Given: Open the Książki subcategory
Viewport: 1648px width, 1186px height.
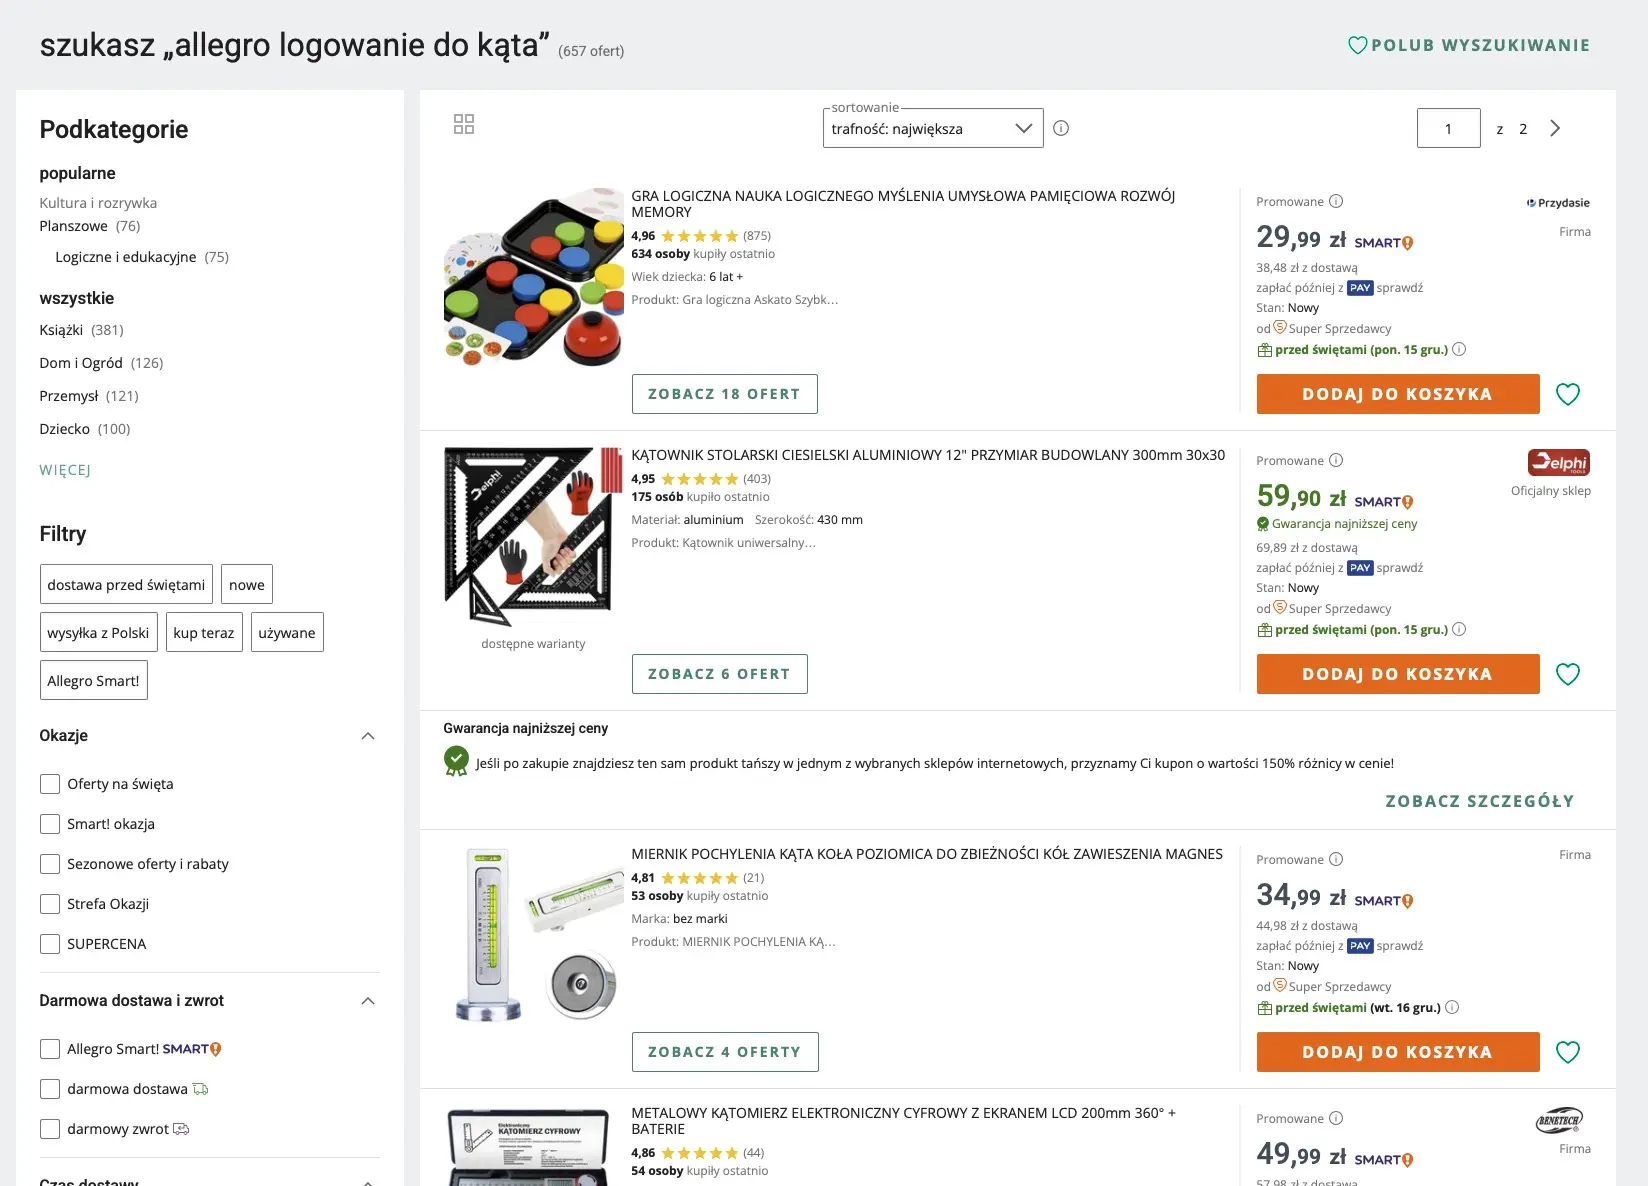Looking at the screenshot, I should click(x=61, y=330).
